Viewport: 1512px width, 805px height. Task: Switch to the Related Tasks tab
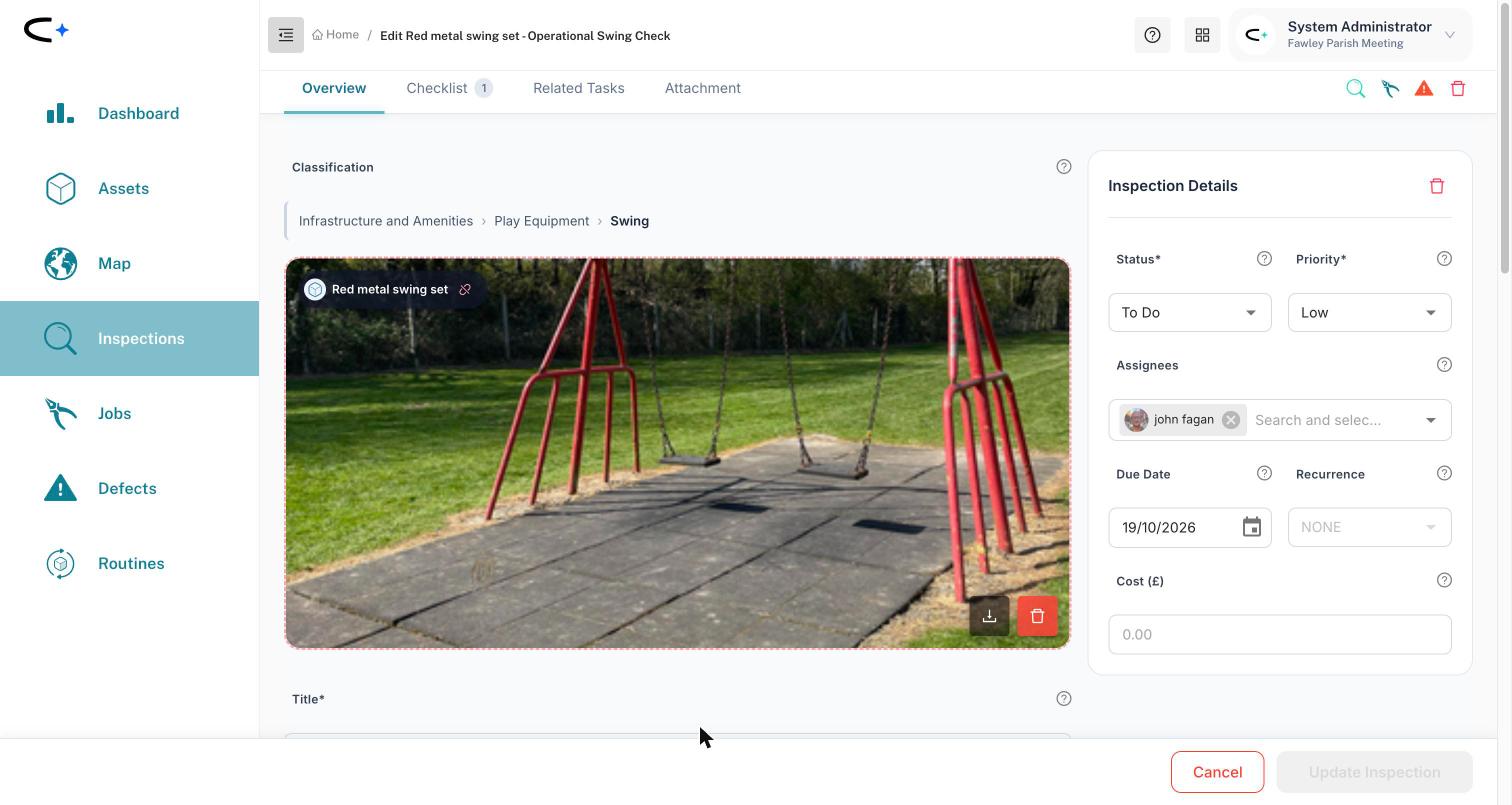click(579, 89)
